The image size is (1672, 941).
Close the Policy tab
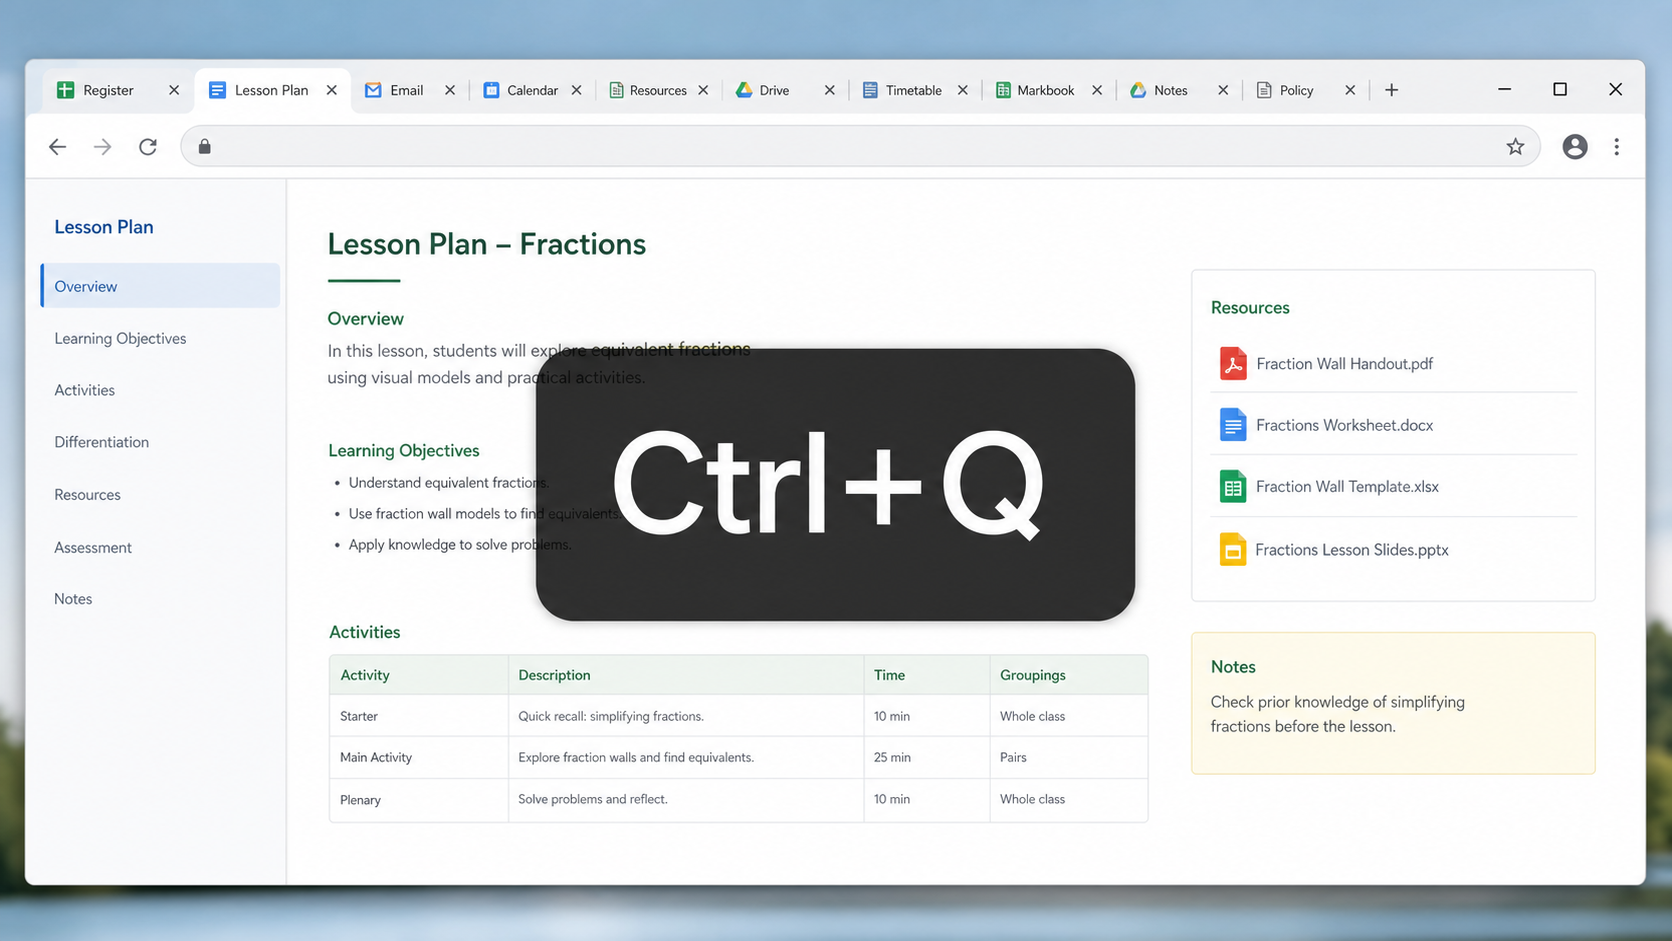[x=1350, y=90]
